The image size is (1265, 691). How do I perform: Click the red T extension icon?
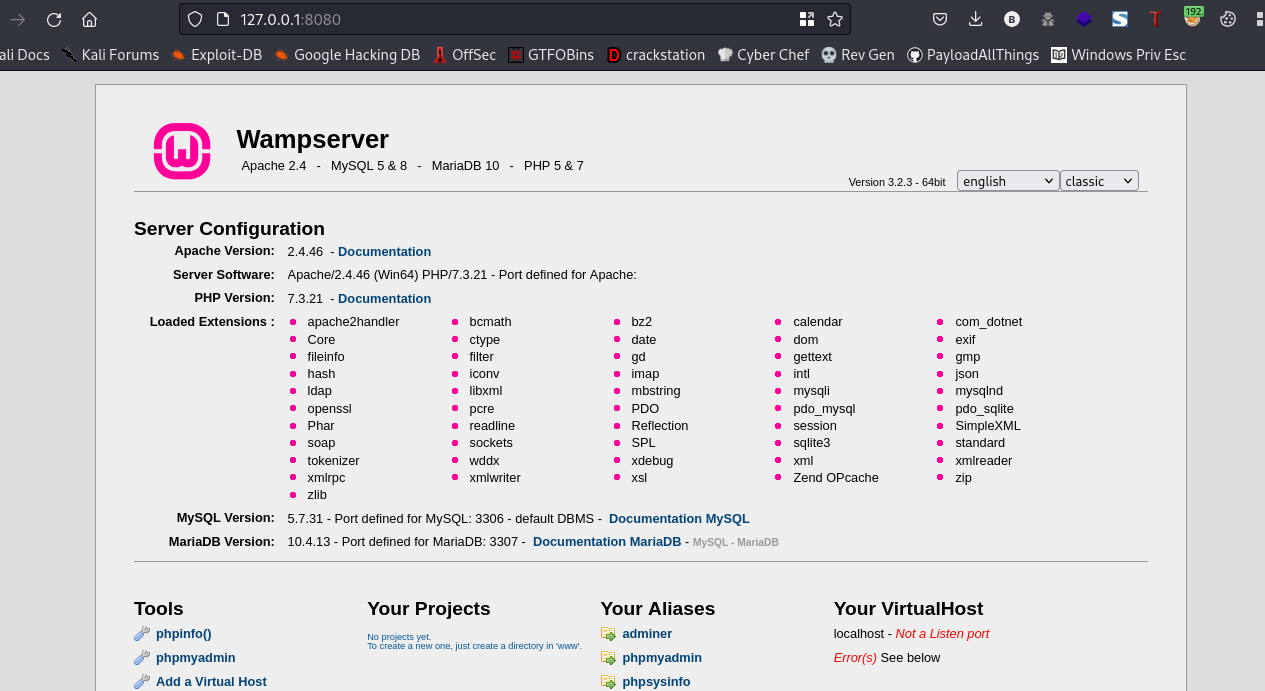coord(1155,19)
